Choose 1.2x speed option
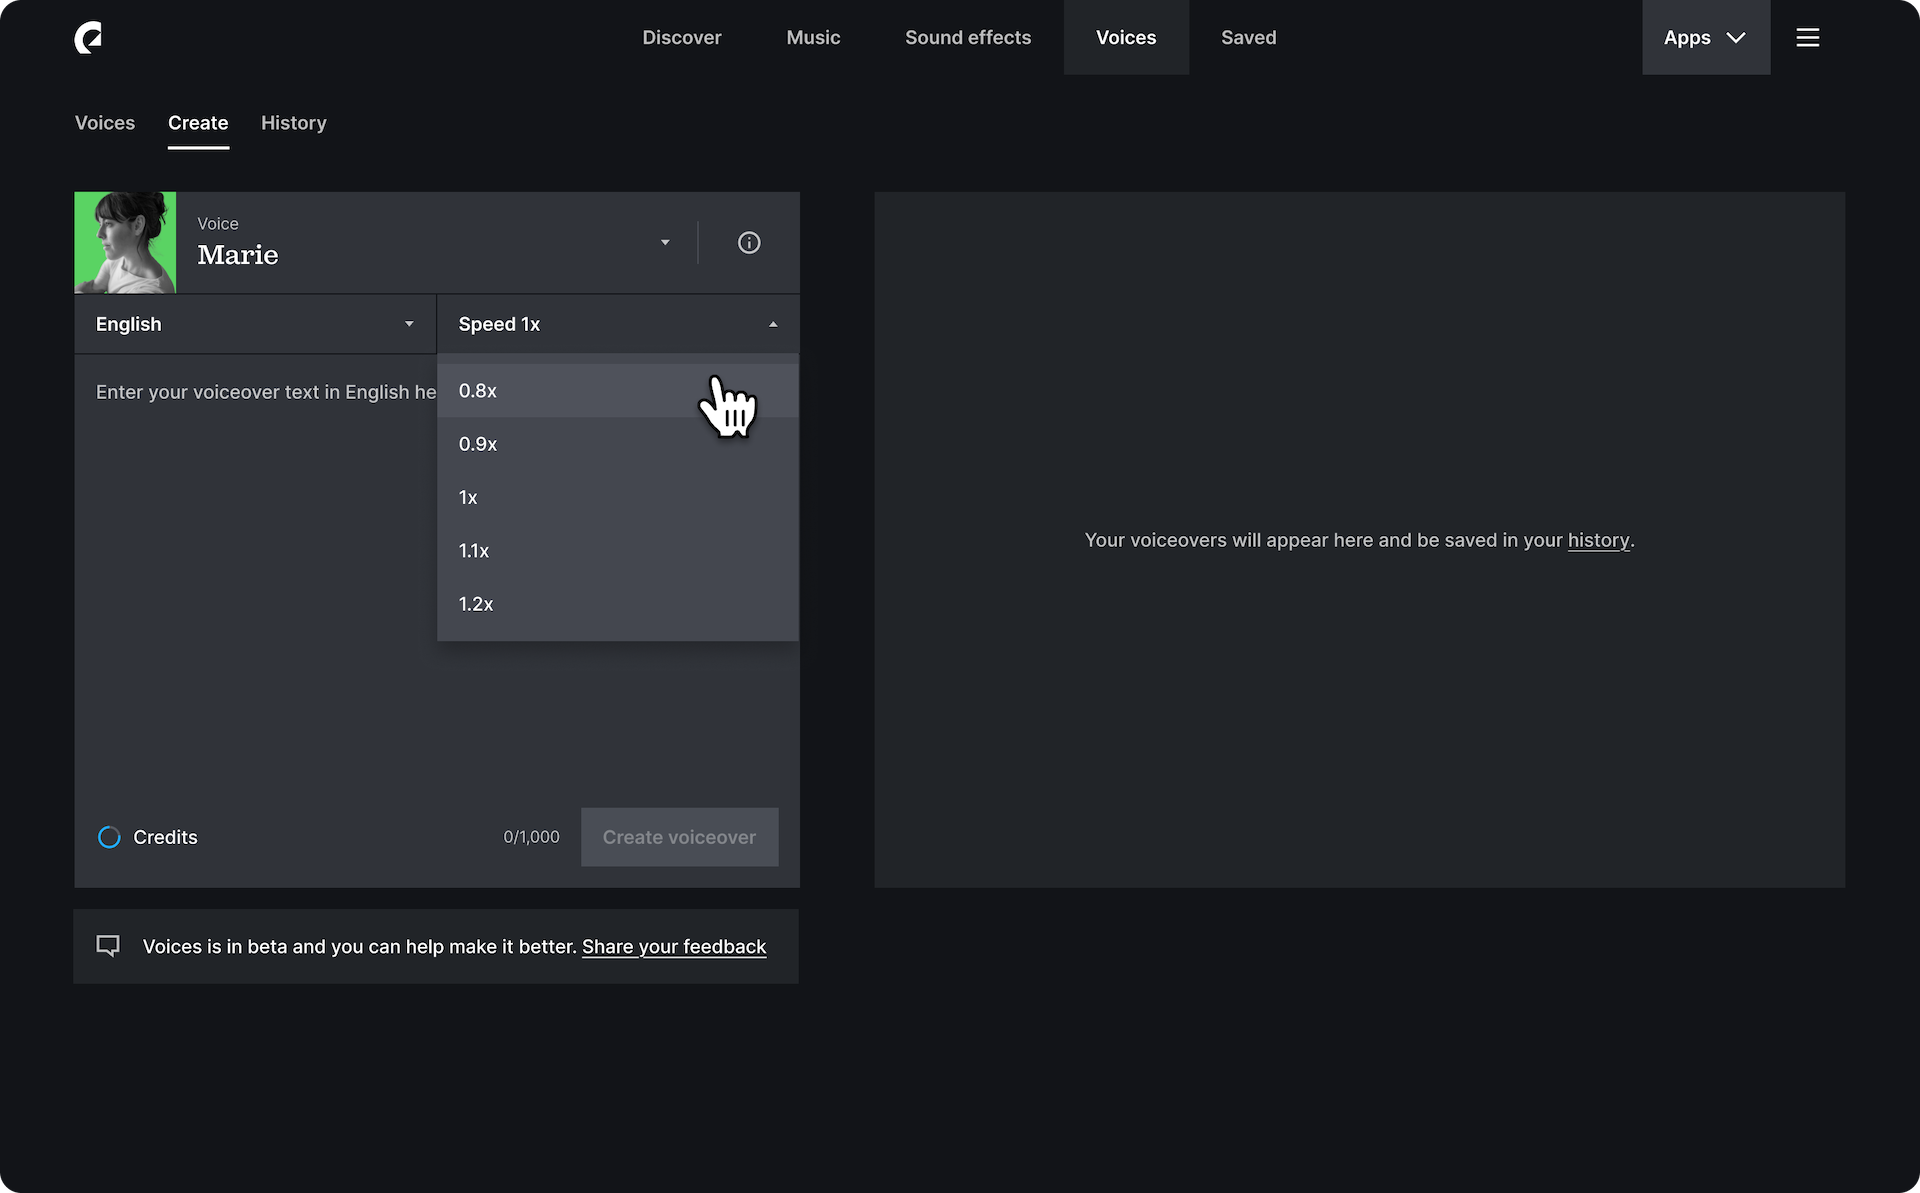 (x=617, y=604)
